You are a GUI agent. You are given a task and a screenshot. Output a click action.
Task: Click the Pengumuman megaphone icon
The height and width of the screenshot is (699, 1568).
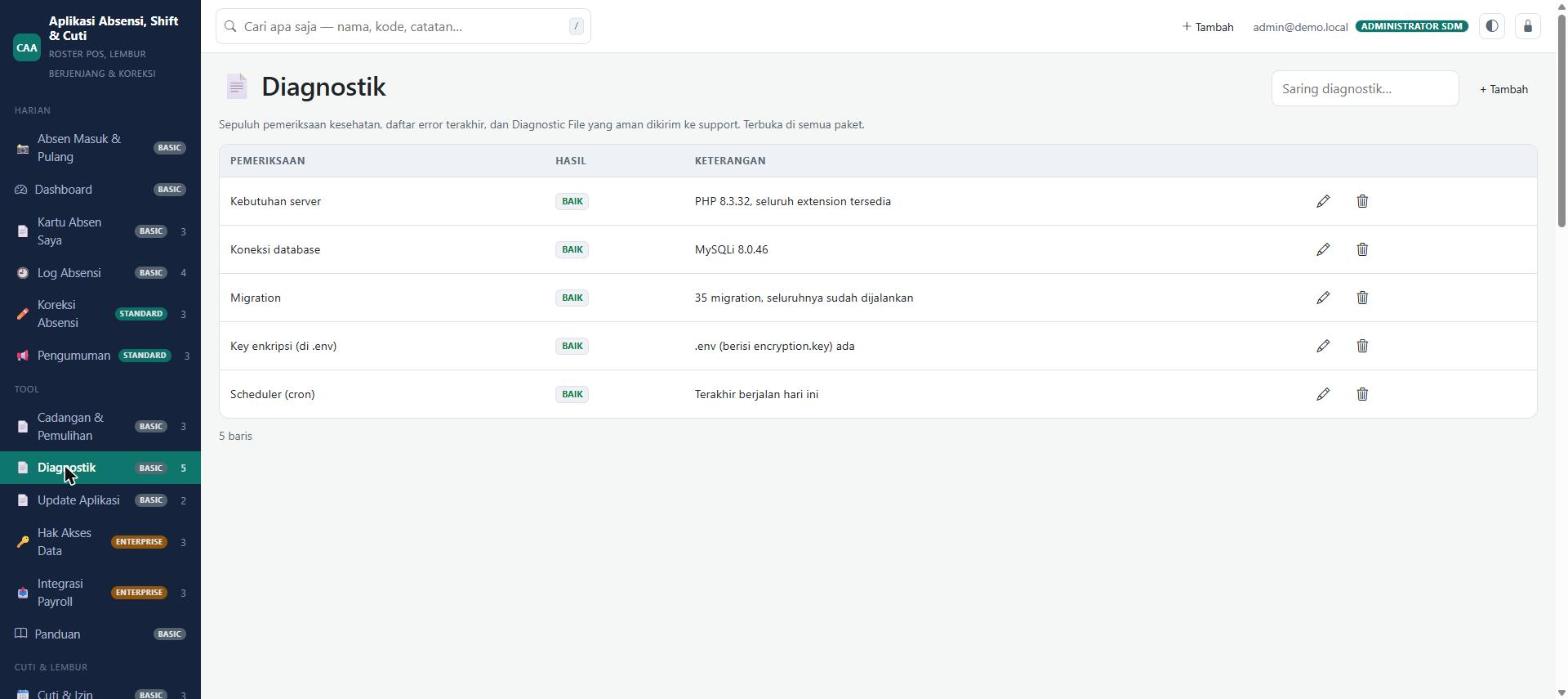pos(23,356)
